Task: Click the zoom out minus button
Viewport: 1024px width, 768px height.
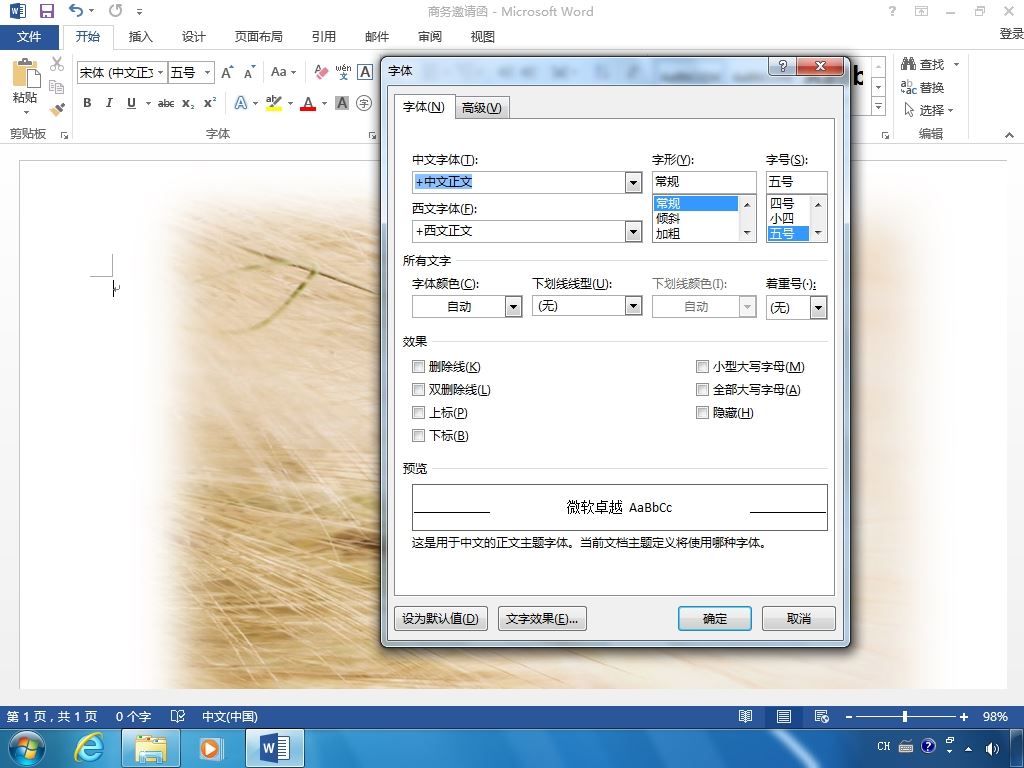Action: pyautogui.click(x=849, y=716)
